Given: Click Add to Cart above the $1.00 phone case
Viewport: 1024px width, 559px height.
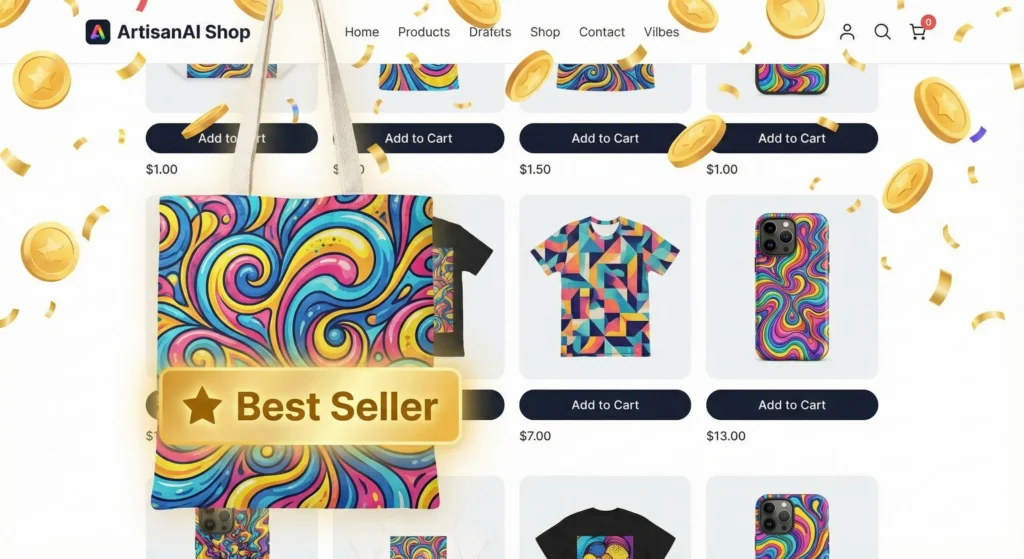Looking at the screenshot, I should pyautogui.click(x=792, y=138).
